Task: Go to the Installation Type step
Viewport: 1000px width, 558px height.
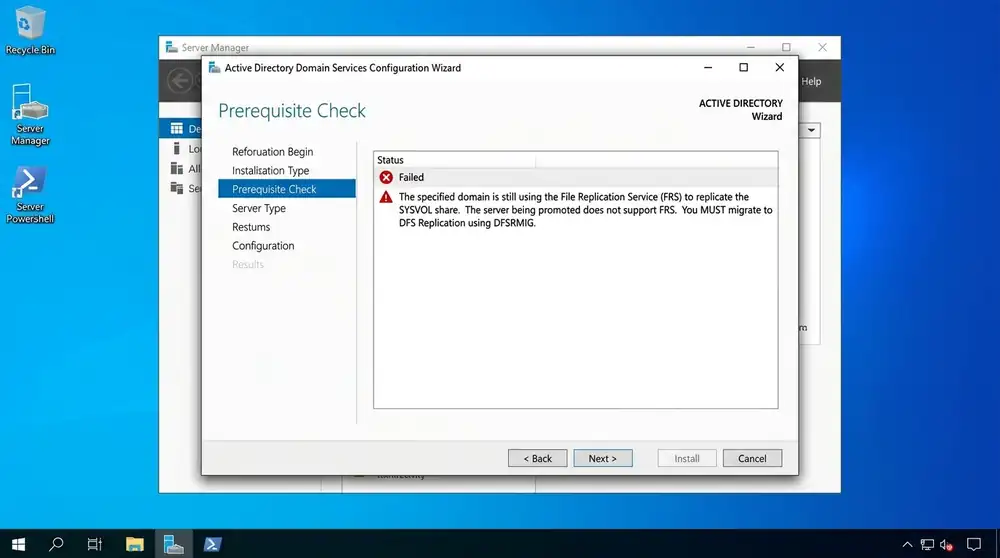Action: click(x=270, y=170)
